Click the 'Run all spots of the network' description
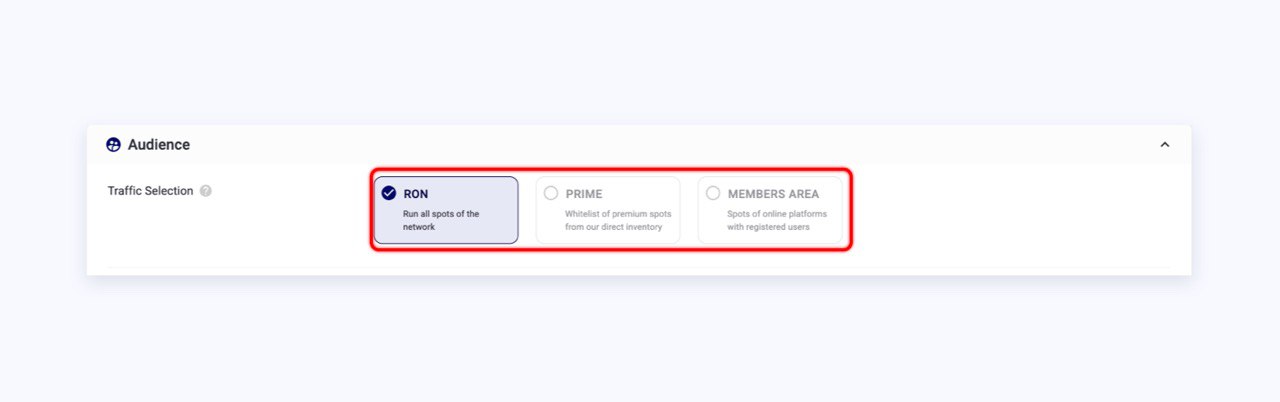 coord(441,220)
